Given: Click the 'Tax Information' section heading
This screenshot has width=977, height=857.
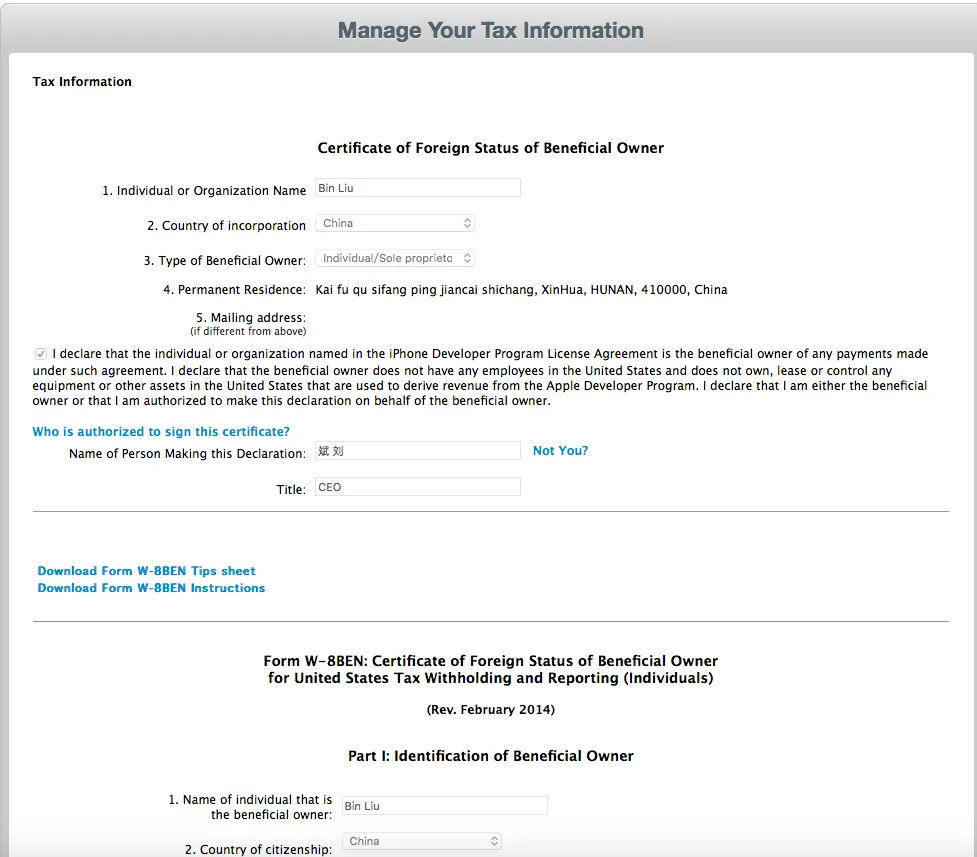Looking at the screenshot, I should [82, 82].
